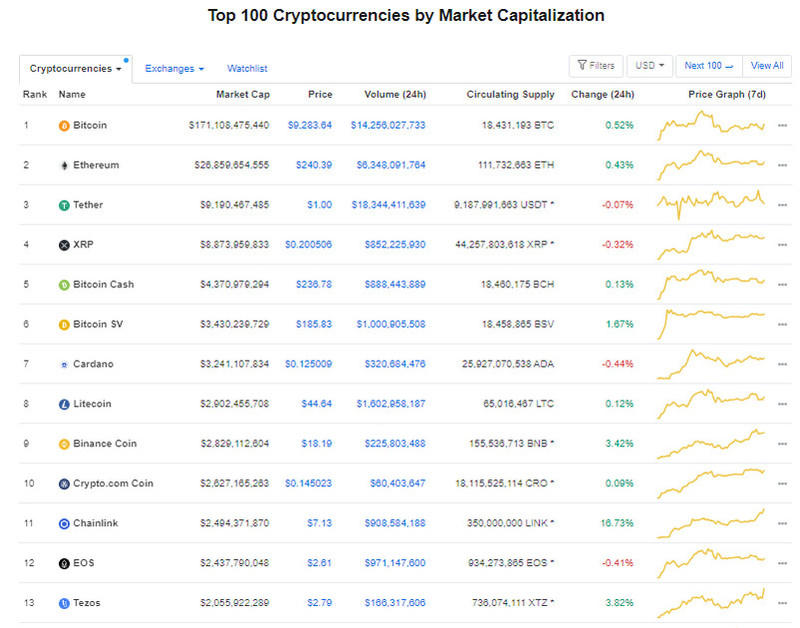
Task: Open the Filters menu
Action: (x=596, y=65)
